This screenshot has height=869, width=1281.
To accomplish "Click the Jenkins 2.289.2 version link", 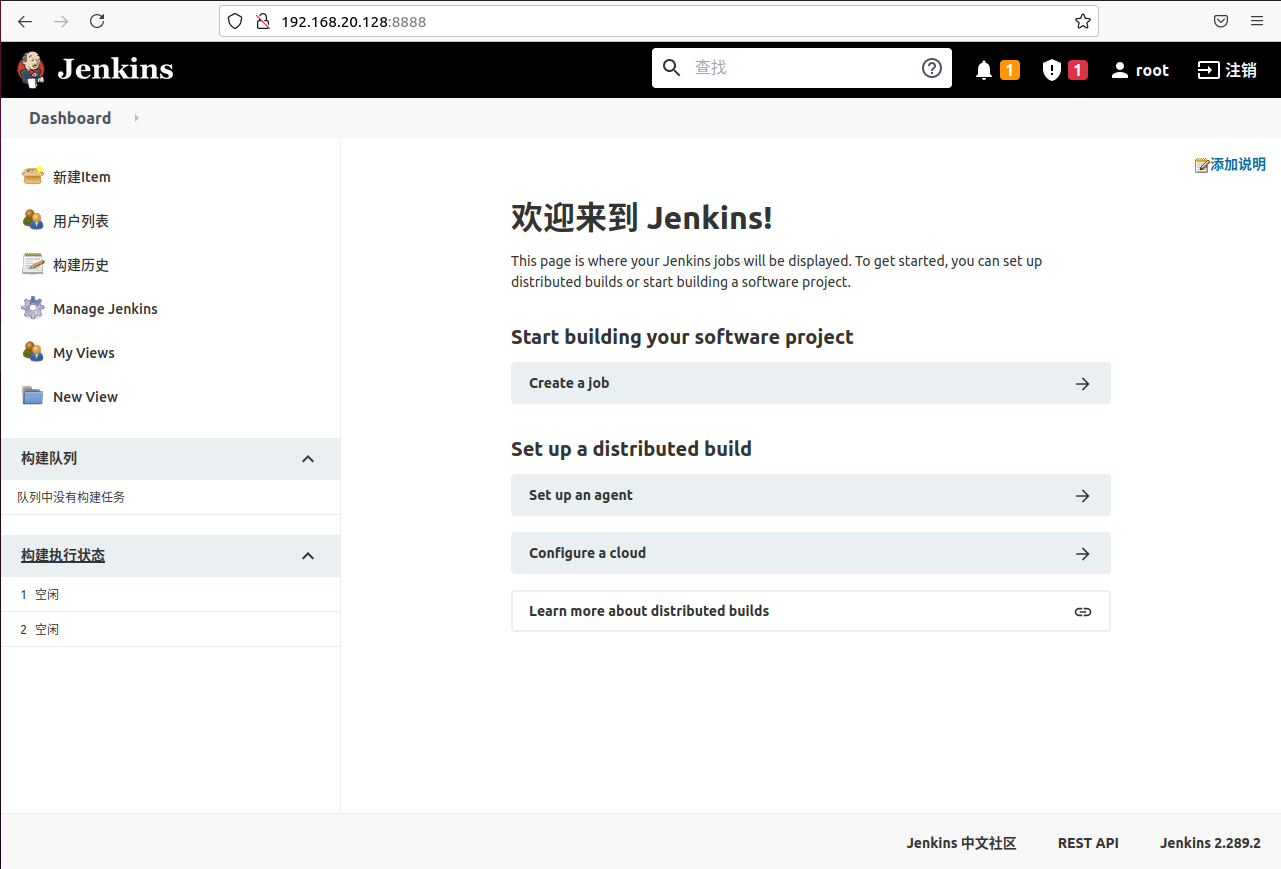I will [1210, 843].
